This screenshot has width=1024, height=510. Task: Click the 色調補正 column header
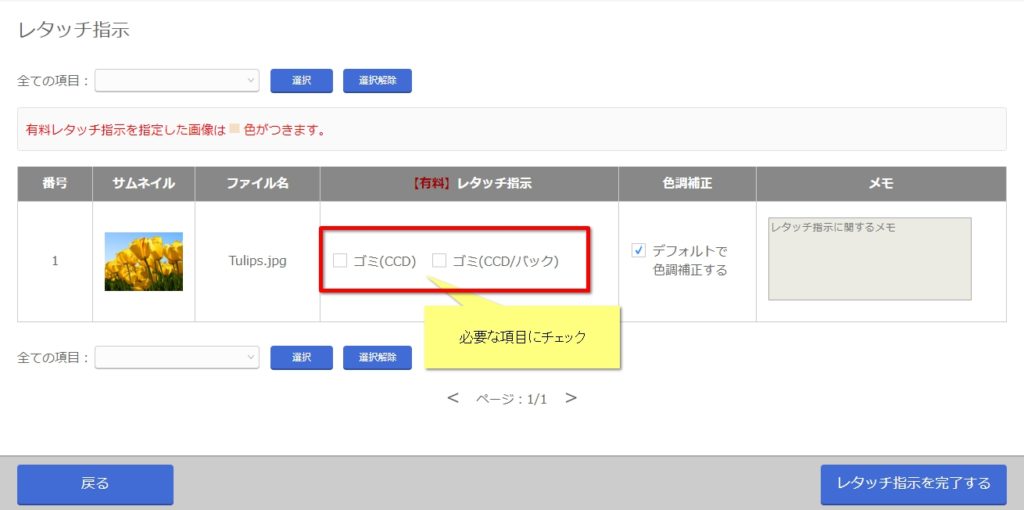pos(688,183)
